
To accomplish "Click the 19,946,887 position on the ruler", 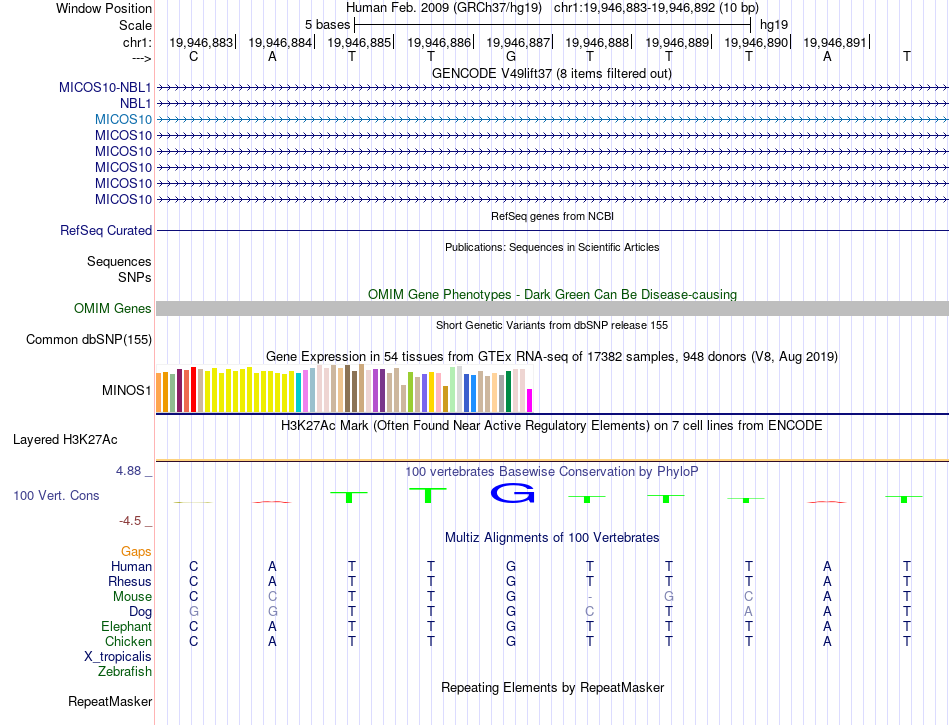I will click(x=518, y=42).
